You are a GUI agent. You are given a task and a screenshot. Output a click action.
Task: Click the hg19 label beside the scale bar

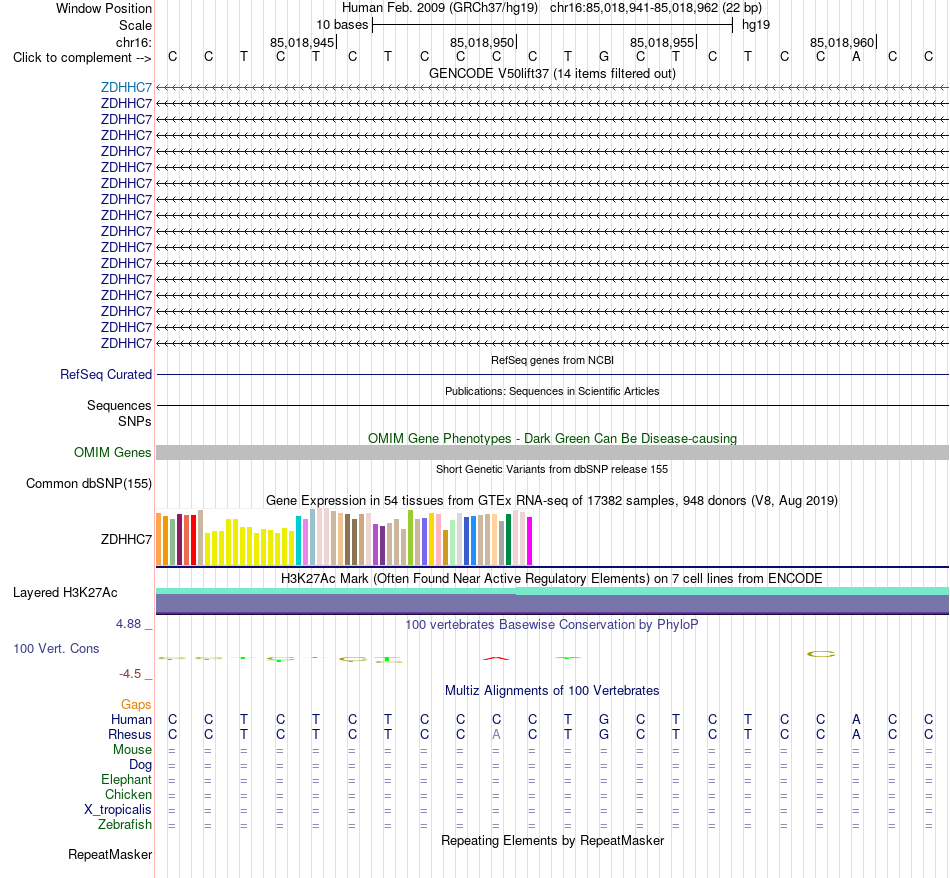pyautogui.click(x=756, y=25)
